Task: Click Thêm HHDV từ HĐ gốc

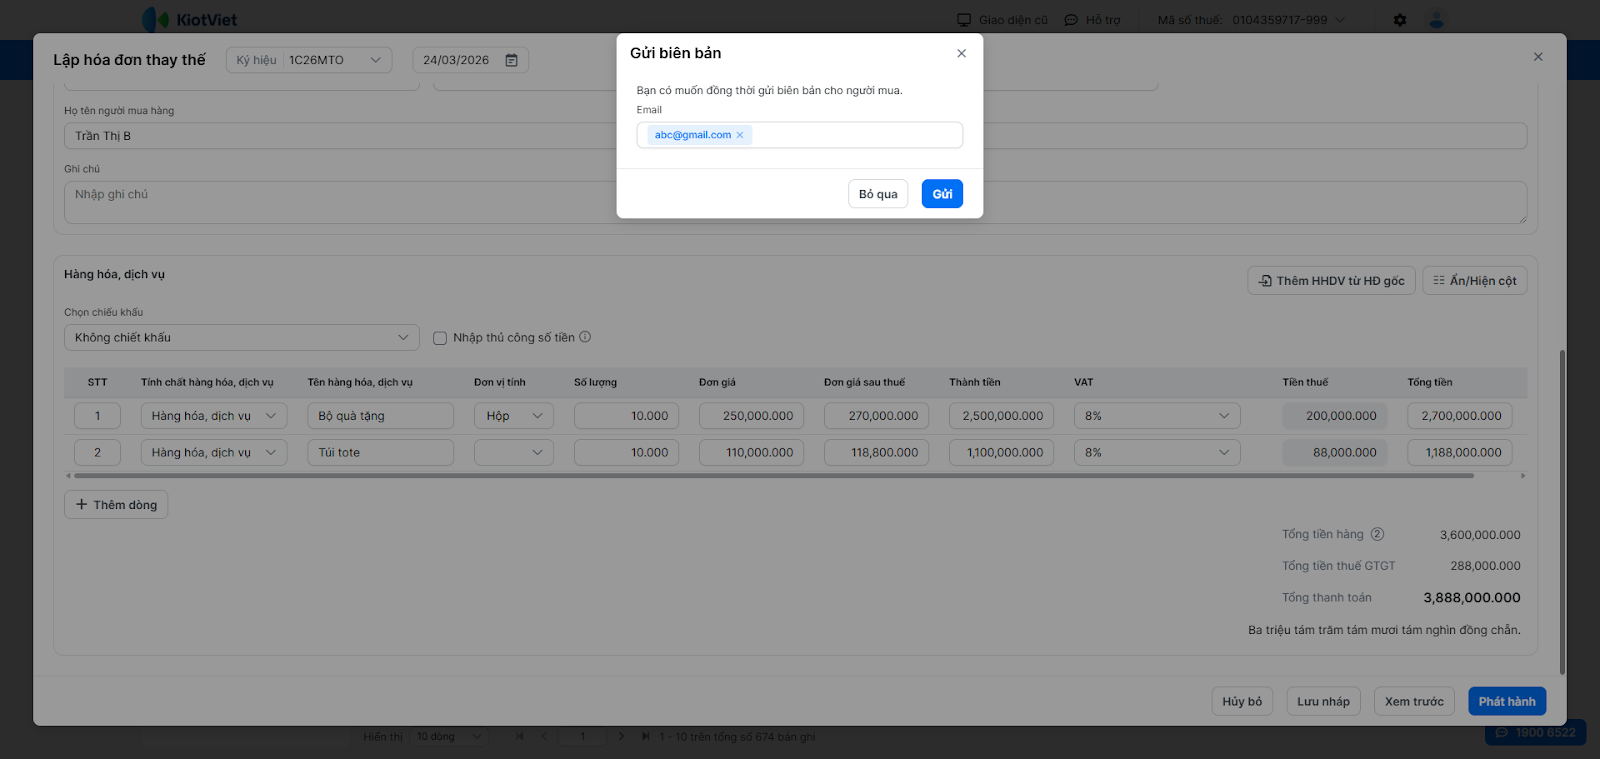Action: (x=1331, y=281)
